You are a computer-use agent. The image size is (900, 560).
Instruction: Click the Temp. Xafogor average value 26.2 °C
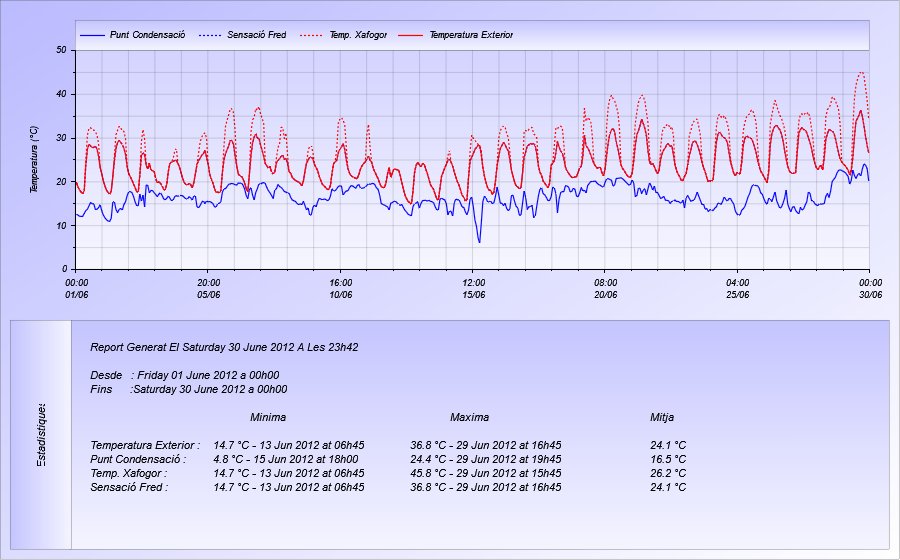click(x=667, y=473)
